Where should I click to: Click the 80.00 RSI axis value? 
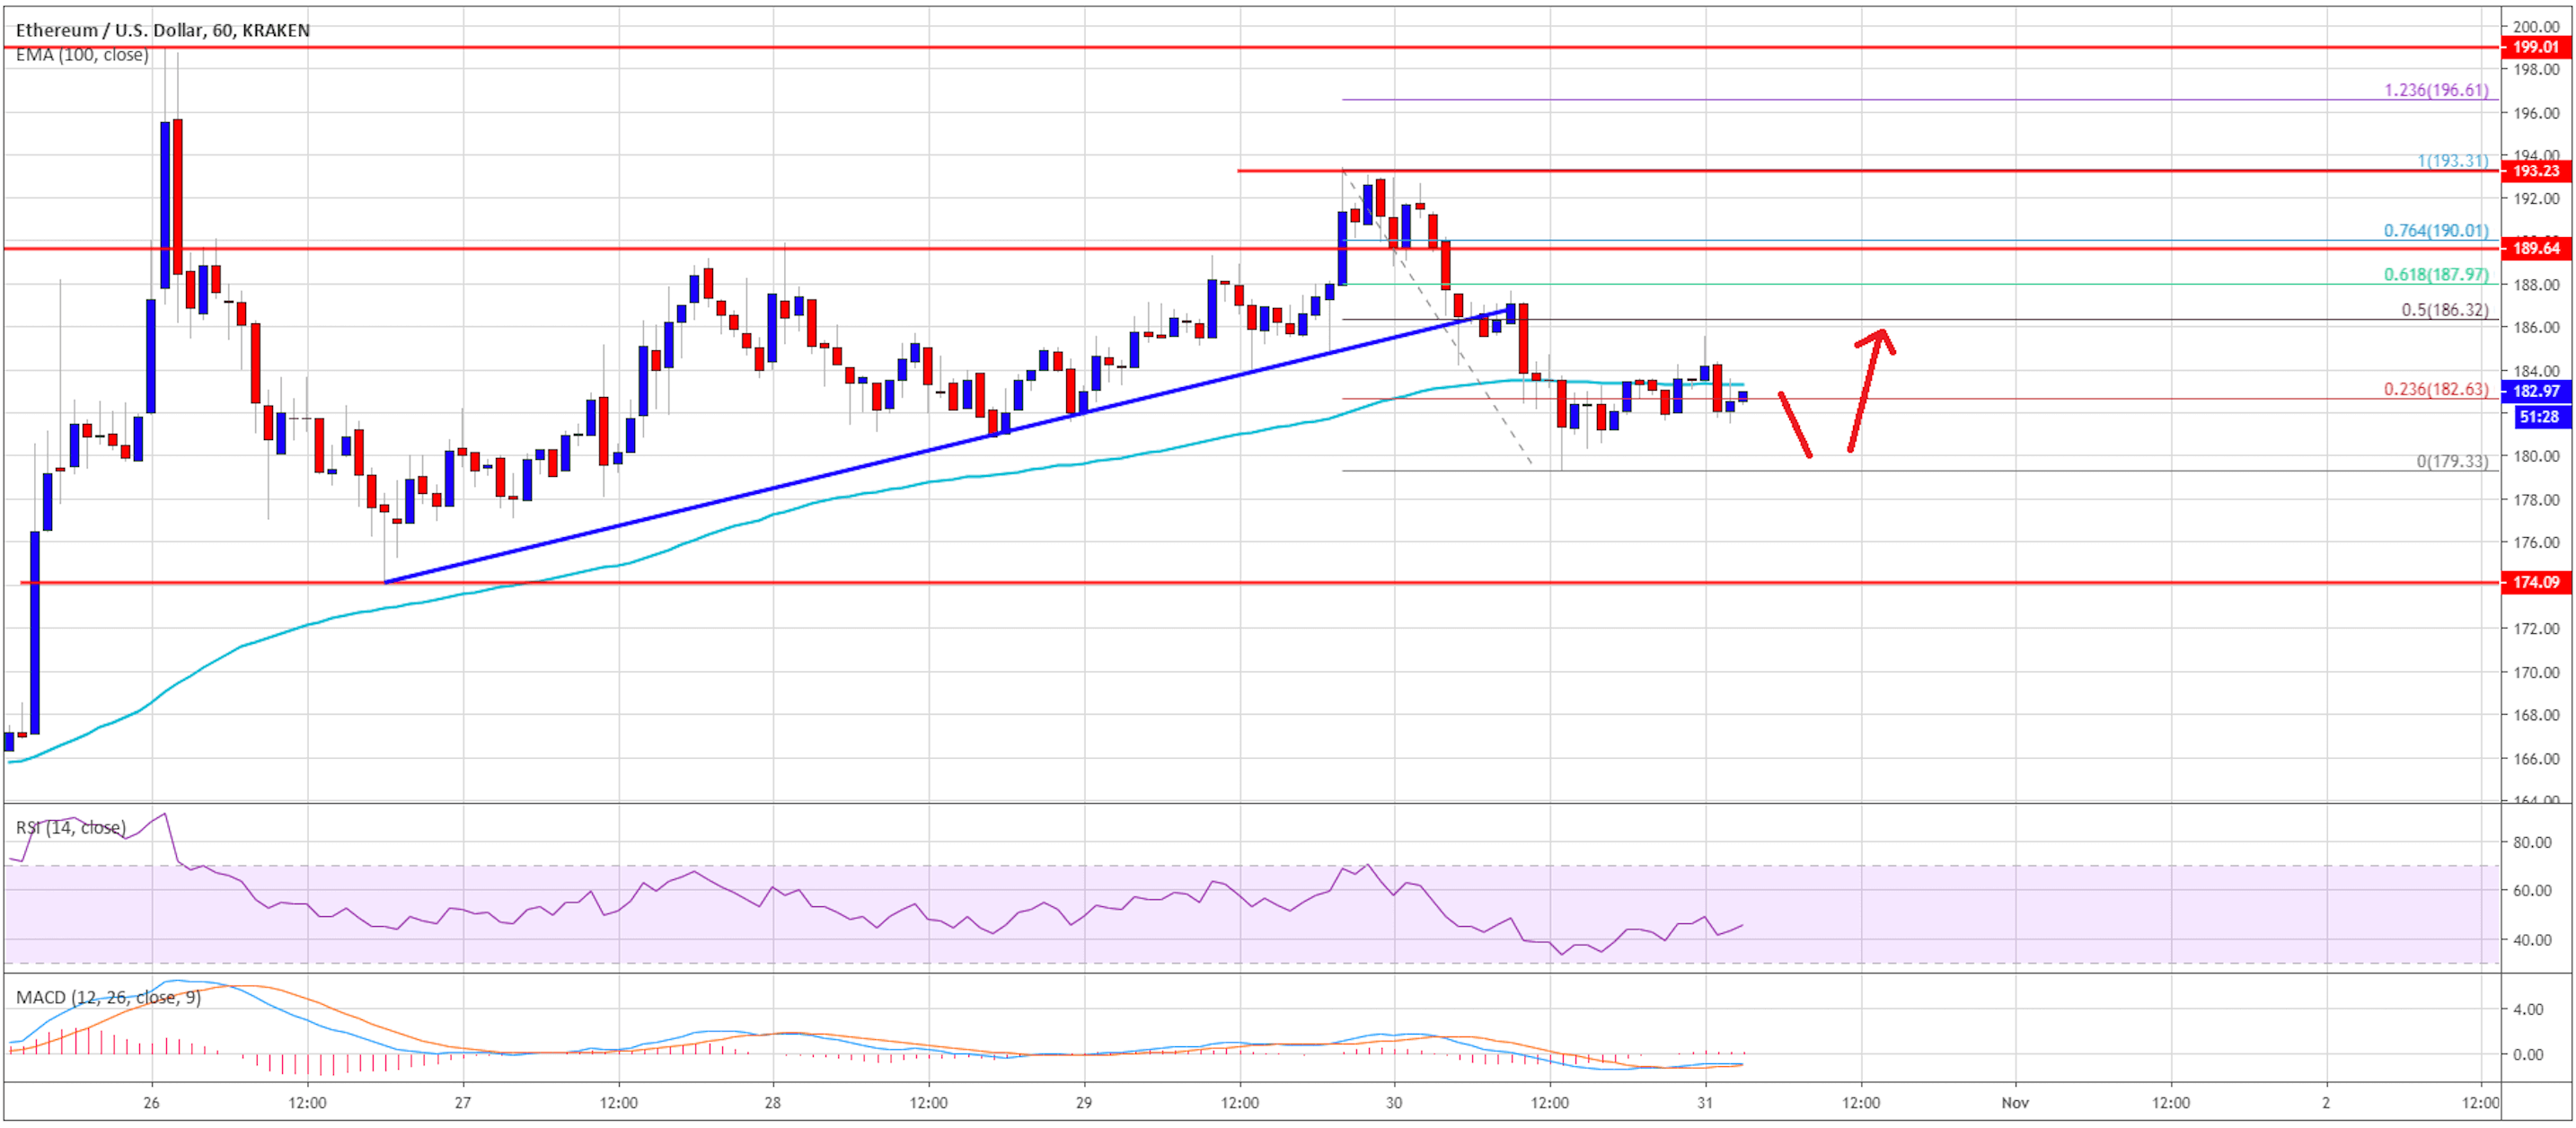pyautogui.click(x=2532, y=842)
